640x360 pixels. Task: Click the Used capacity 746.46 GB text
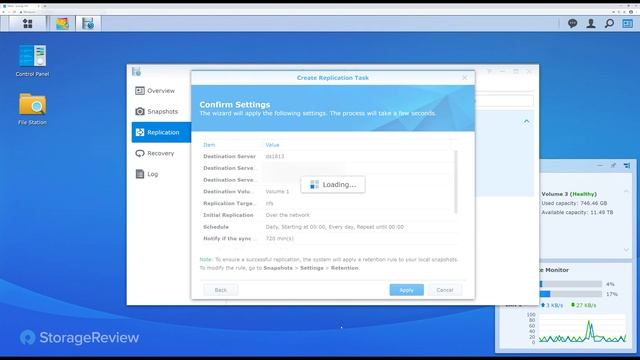click(574, 203)
